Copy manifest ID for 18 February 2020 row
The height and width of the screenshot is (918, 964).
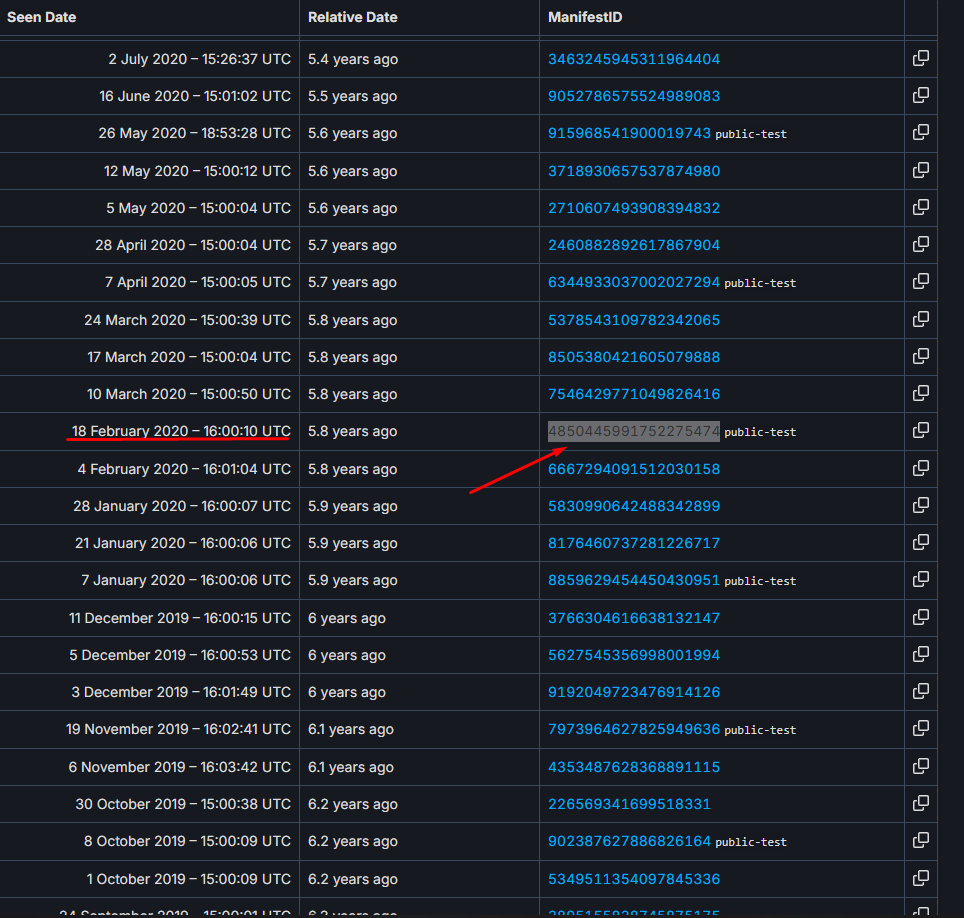921,431
